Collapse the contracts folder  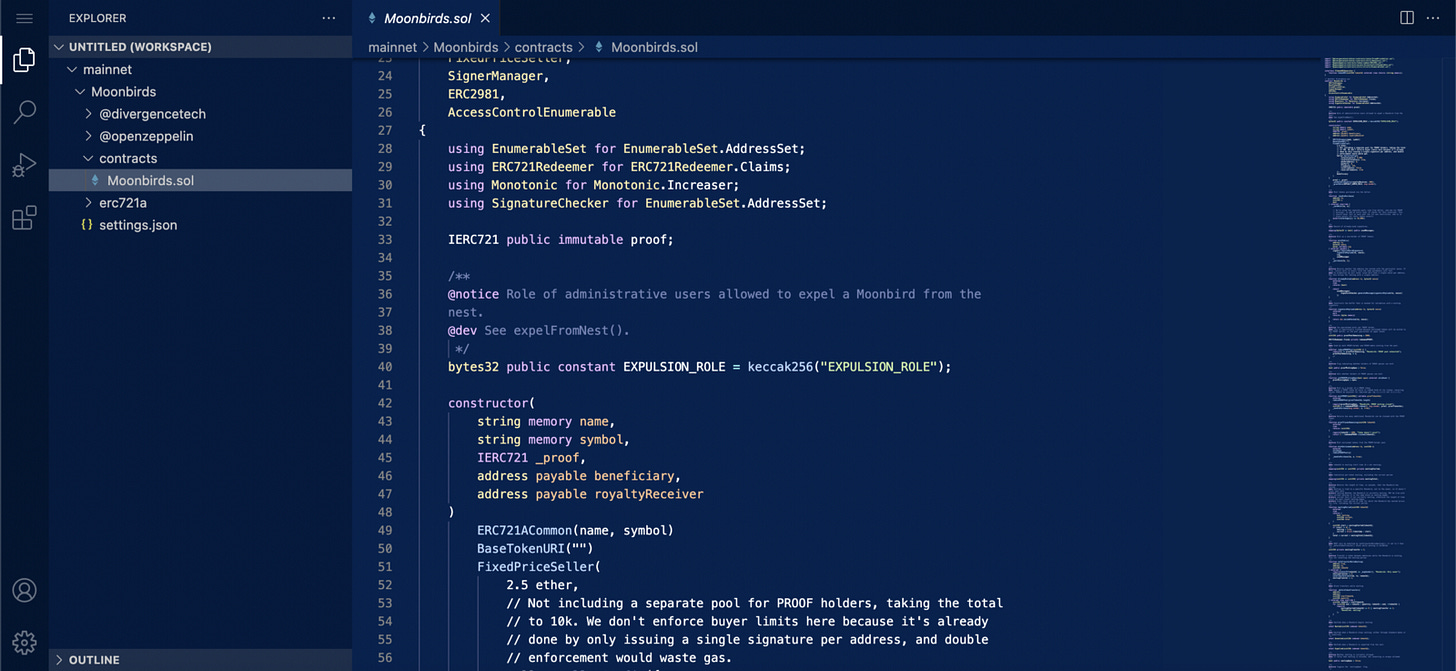click(200, 158)
